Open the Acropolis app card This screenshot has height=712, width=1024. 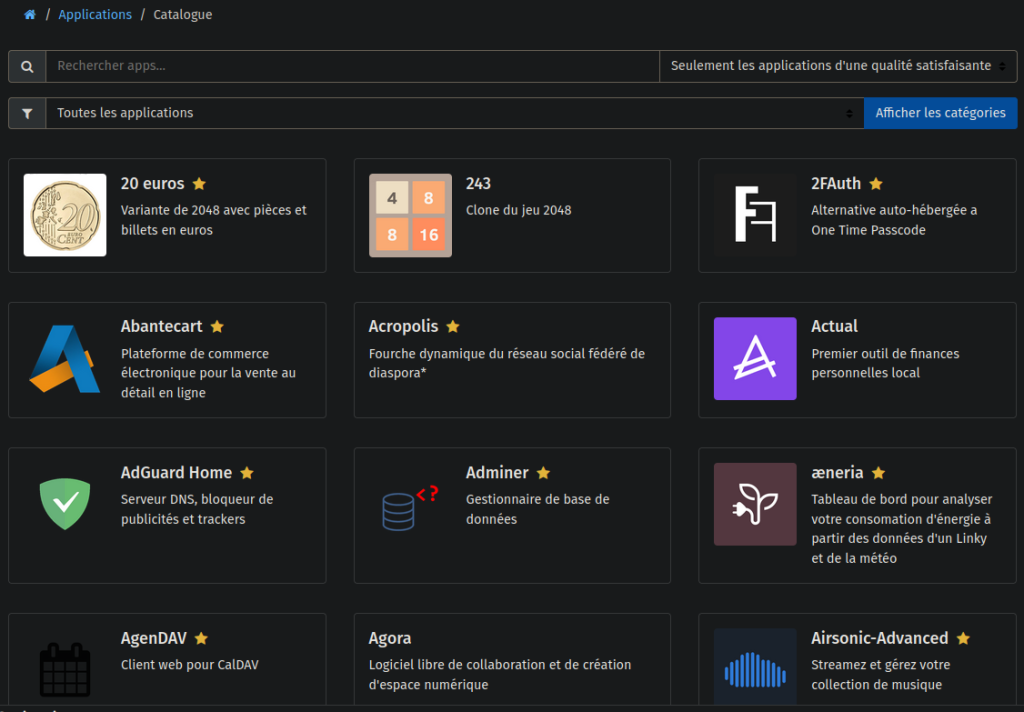[512, 360]
